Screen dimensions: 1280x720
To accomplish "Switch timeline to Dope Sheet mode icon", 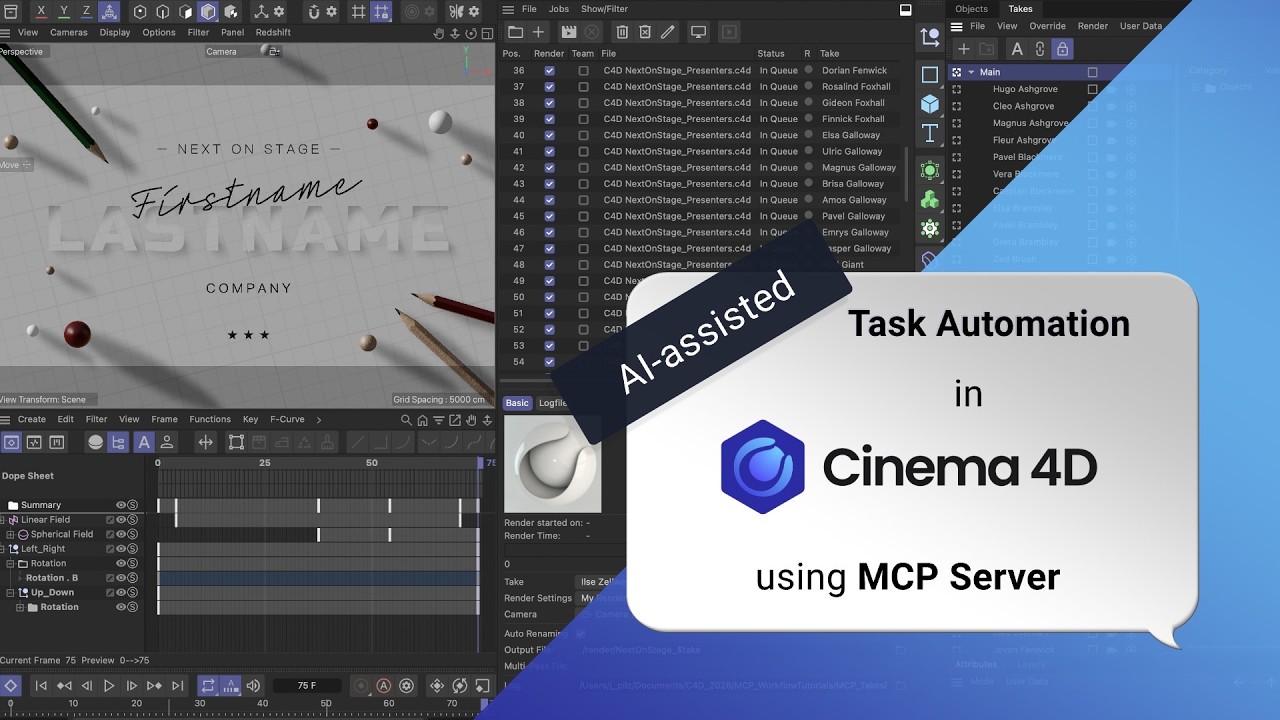I will click(11, 442).
